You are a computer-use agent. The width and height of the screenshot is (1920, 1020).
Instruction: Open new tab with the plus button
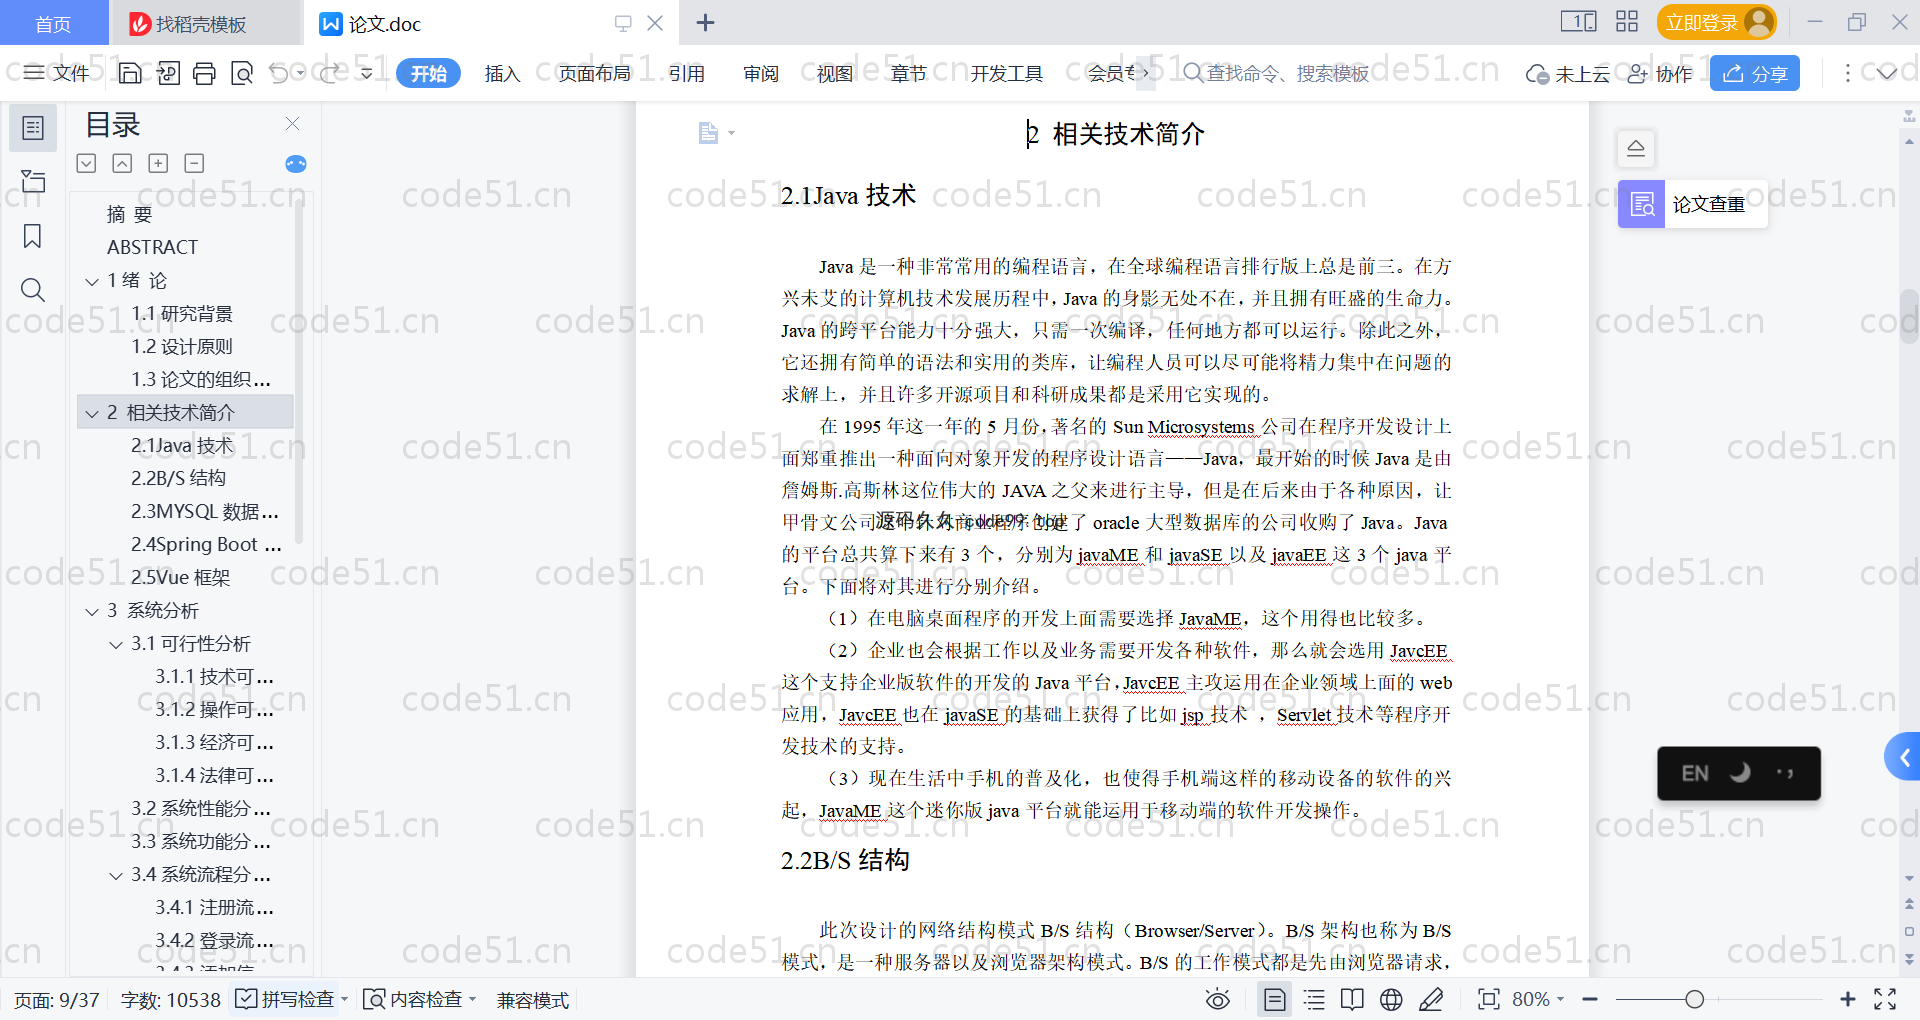pyautogui.click(x=705, y=22)
